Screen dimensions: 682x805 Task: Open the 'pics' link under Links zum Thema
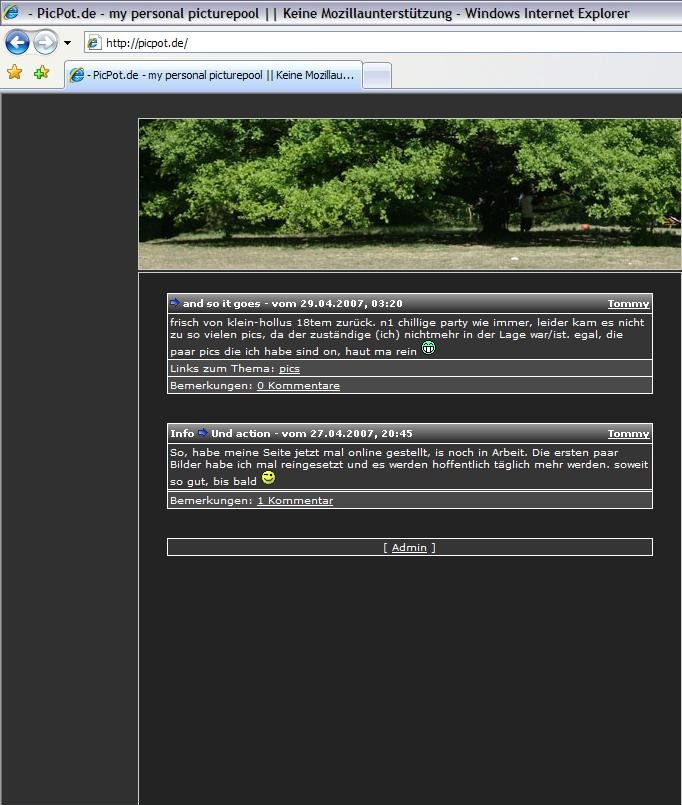click(x=289, y=369)
